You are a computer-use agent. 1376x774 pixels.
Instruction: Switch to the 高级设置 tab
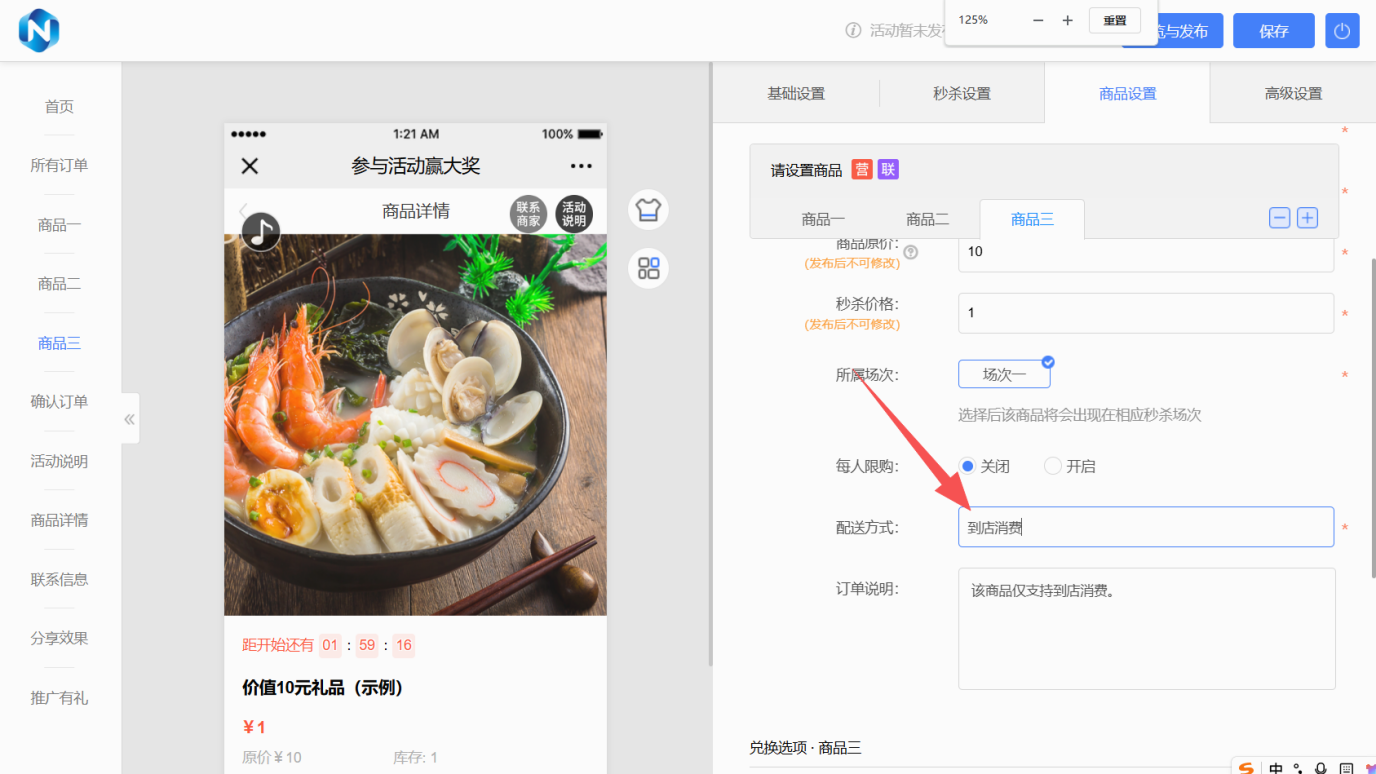pos(1293,93)
